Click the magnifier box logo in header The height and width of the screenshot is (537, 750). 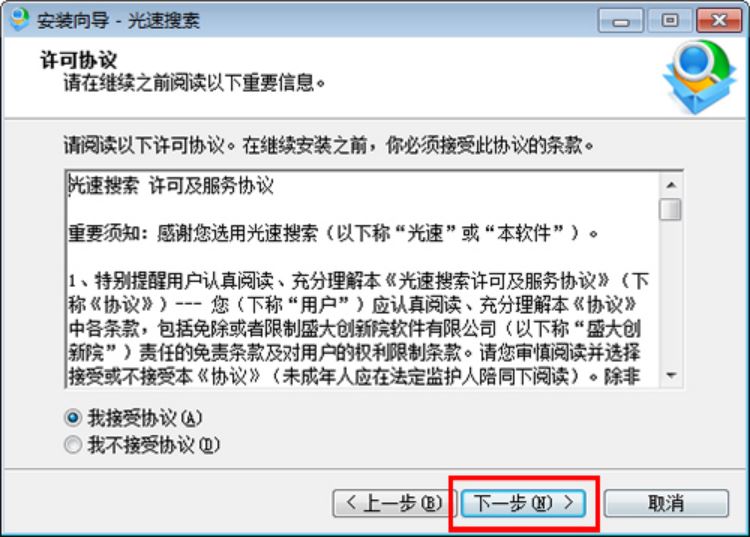coord(699,77)
